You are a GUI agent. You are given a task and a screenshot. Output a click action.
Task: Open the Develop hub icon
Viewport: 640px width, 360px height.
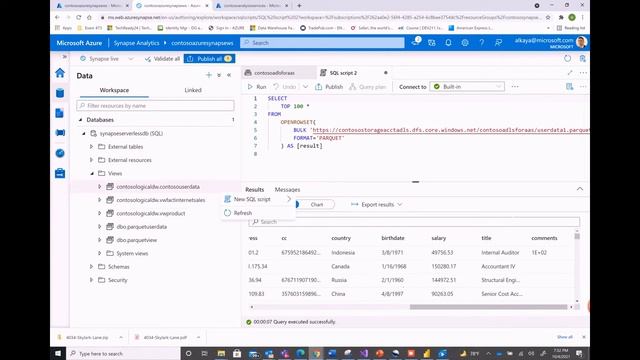[x=60, y=113]
